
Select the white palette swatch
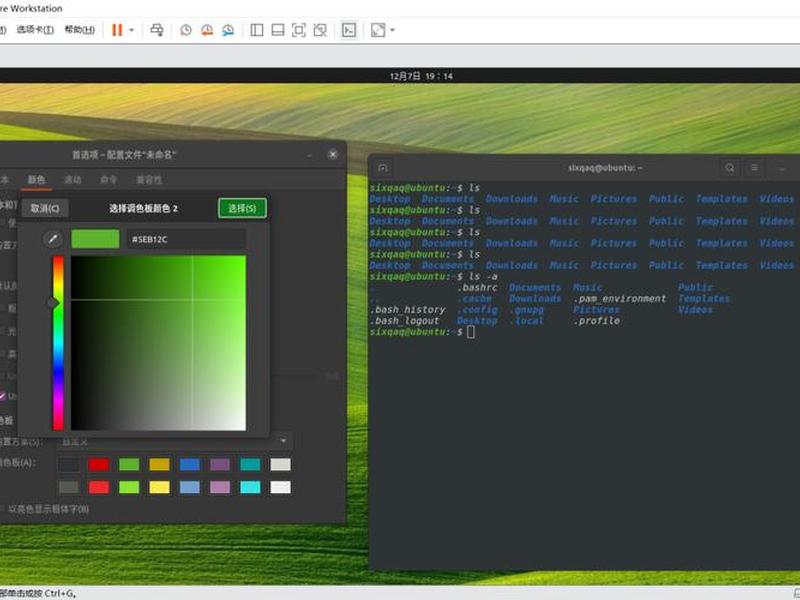point(281,487)
